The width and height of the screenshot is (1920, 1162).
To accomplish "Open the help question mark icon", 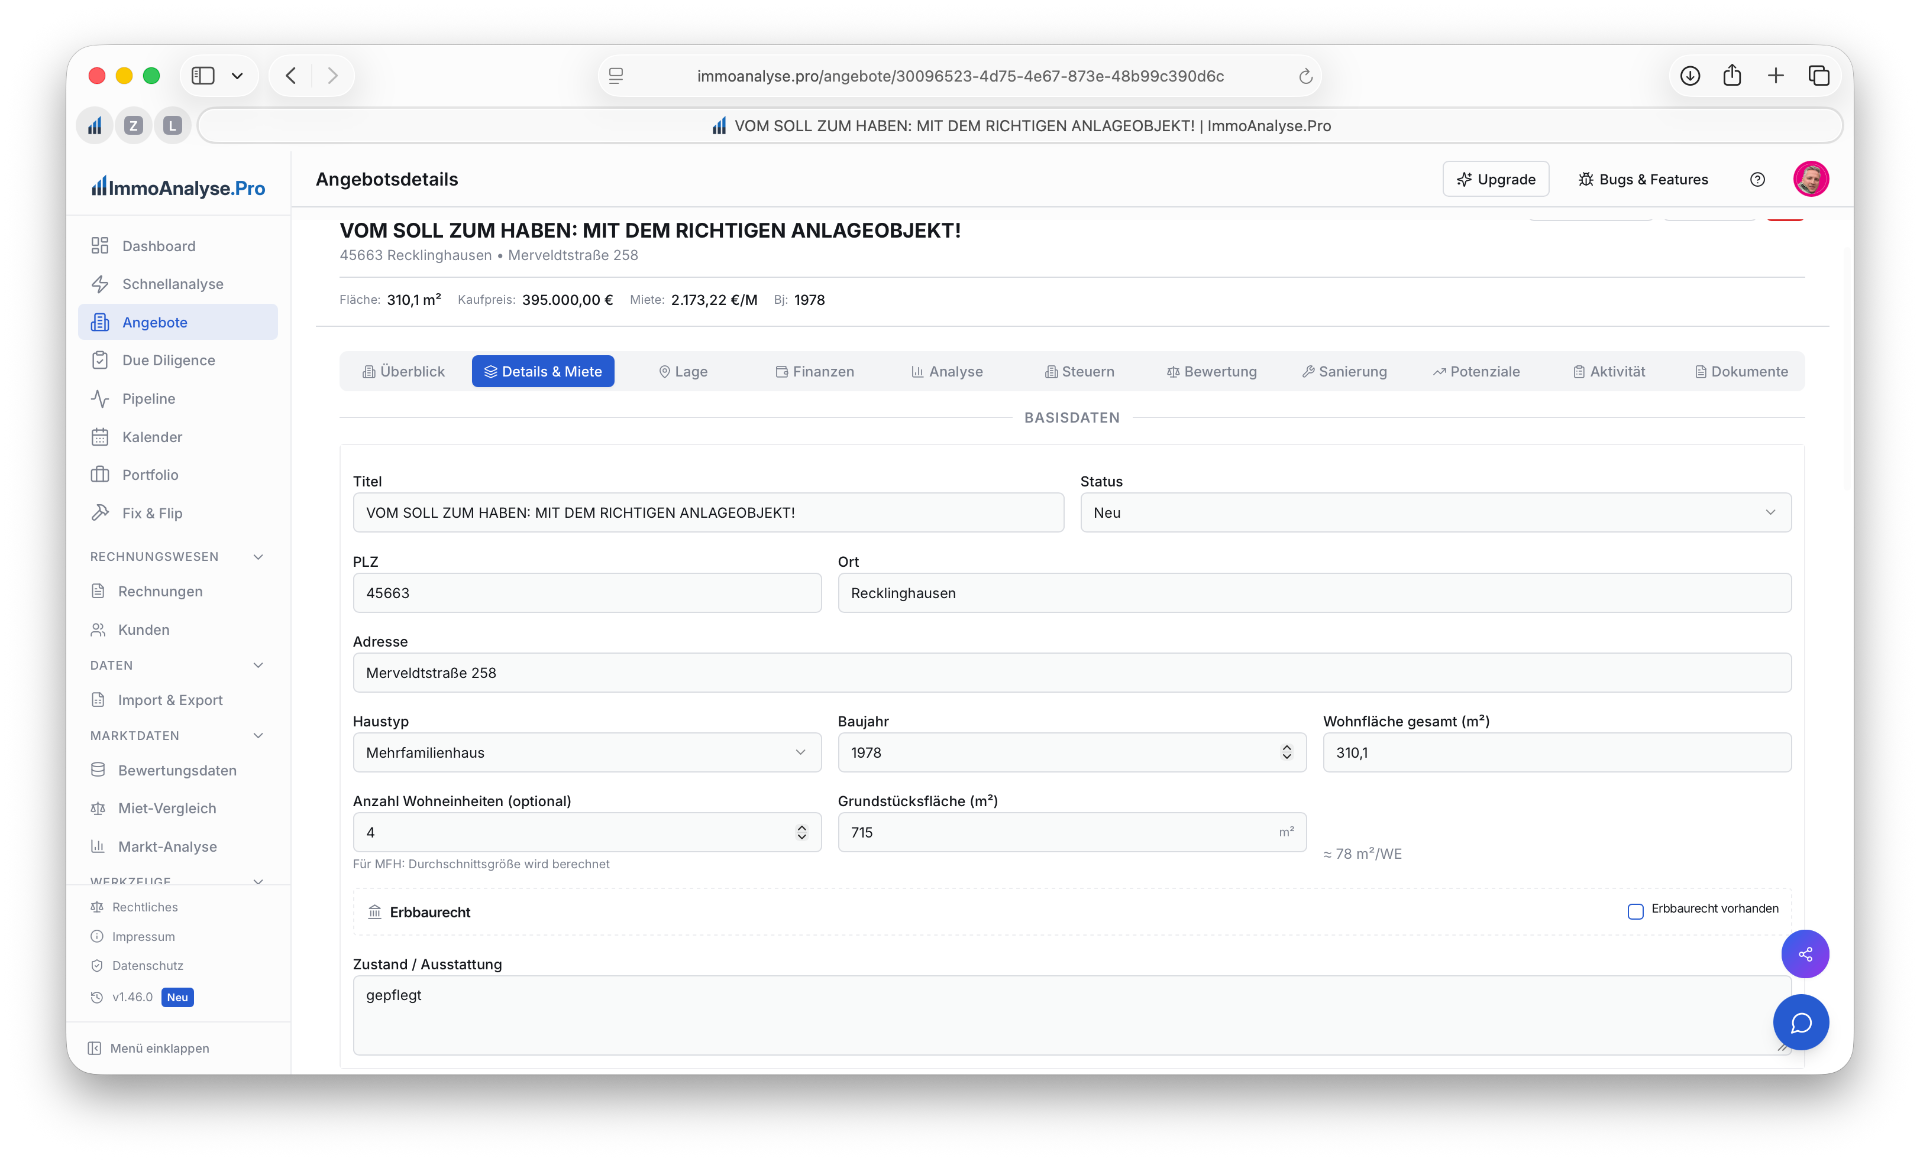I will click(x=1757, y=179).
